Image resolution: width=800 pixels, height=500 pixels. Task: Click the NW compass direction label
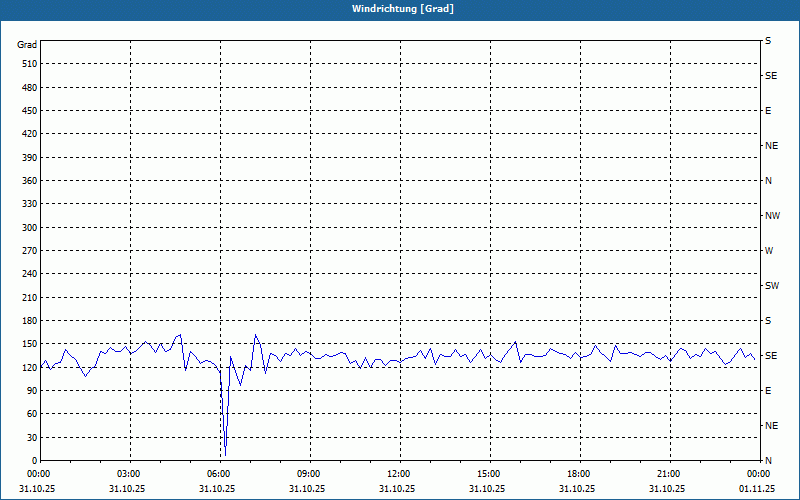(x=772, y=216)
